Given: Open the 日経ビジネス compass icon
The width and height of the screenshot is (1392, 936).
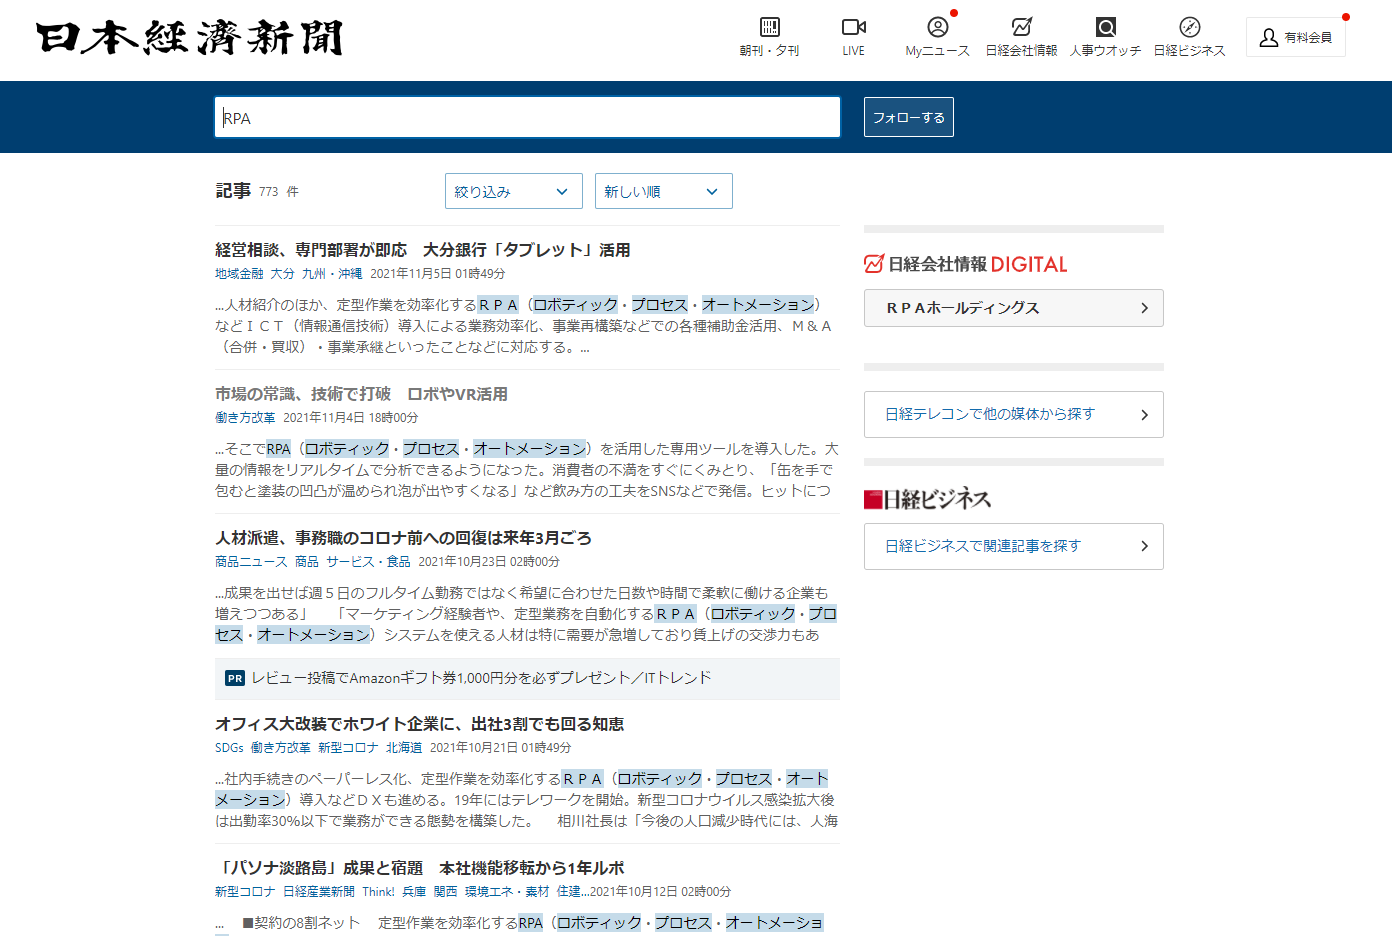Looking at the screenshot, I should tap(1189, 27).
